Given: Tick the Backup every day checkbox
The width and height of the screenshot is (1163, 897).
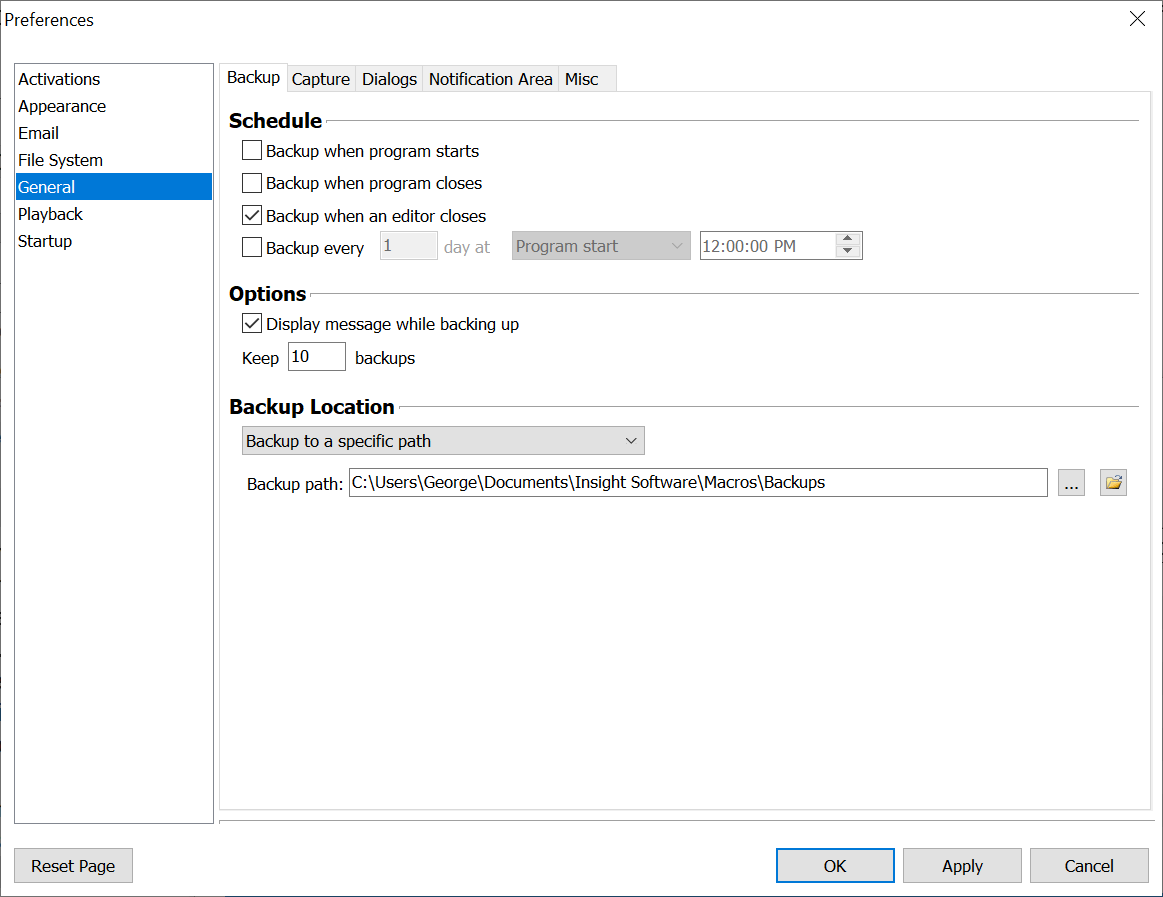Looking at the screenshot, I should click(x=252, y=248).
